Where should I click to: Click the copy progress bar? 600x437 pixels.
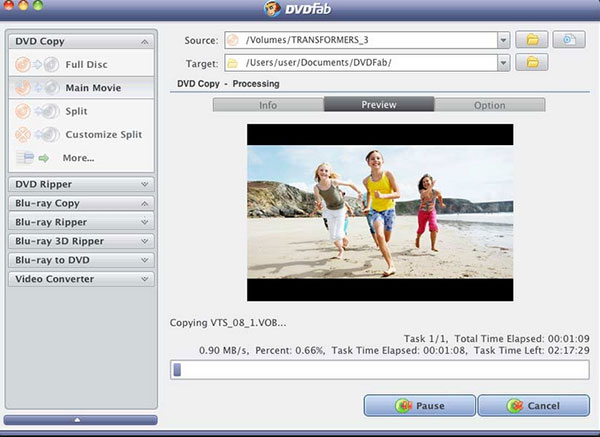point(380,370)
